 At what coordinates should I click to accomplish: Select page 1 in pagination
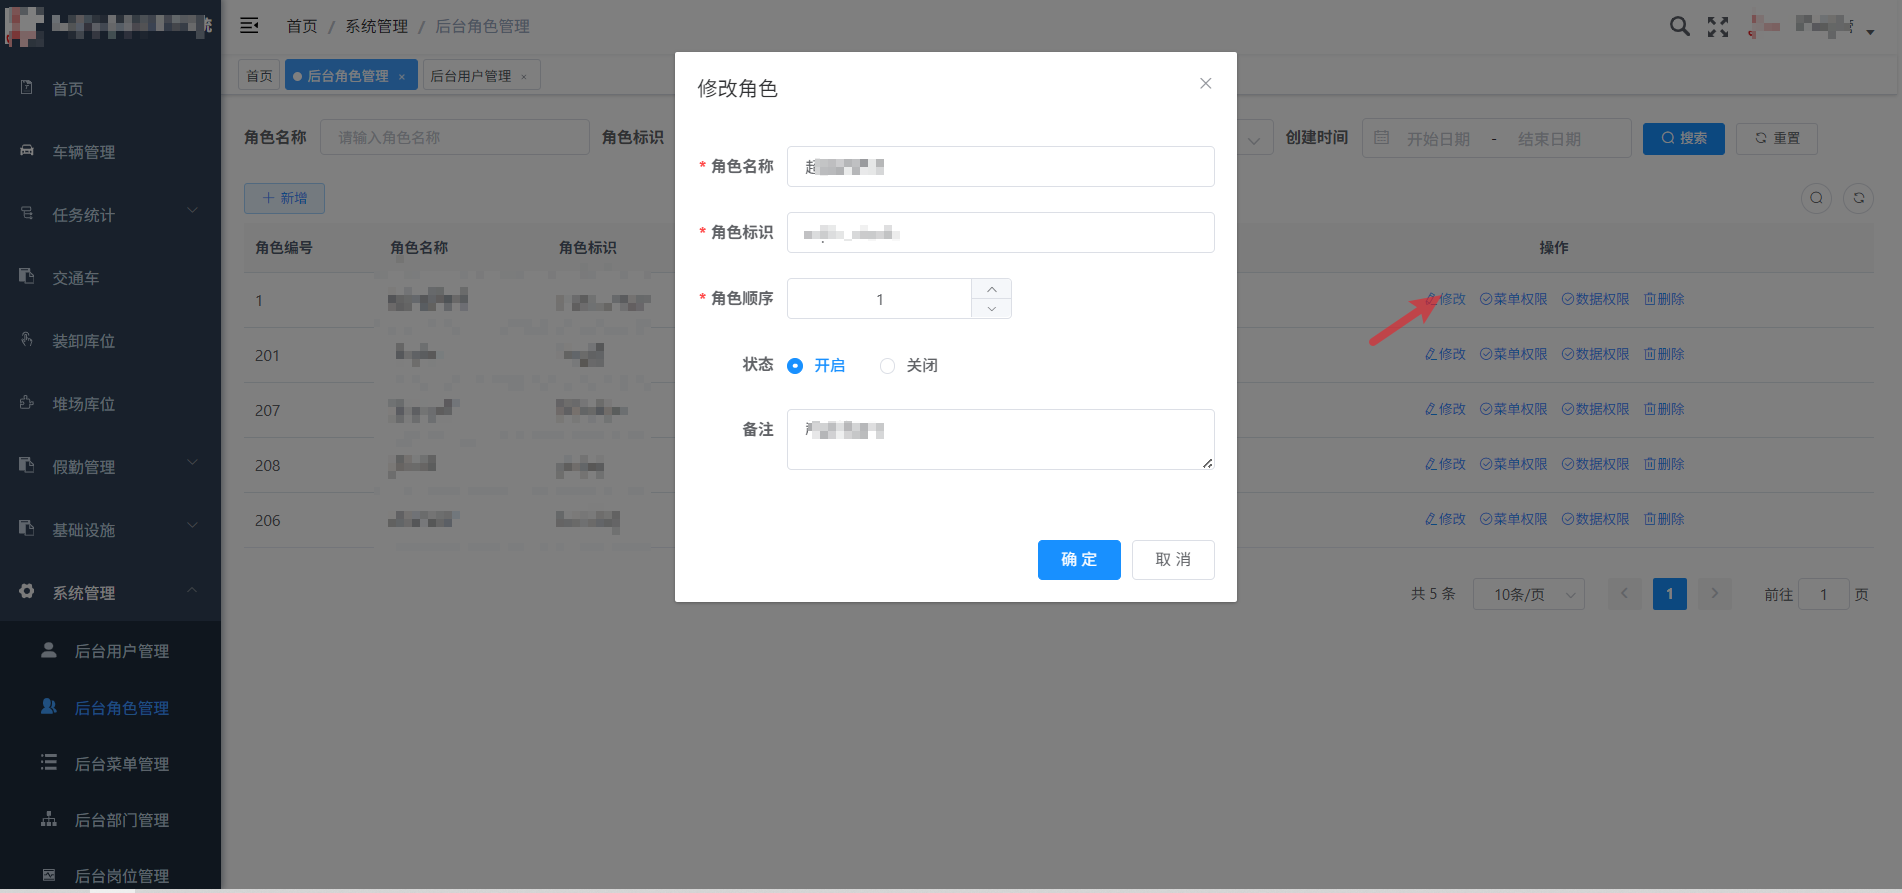click(x=1669, y=594)
